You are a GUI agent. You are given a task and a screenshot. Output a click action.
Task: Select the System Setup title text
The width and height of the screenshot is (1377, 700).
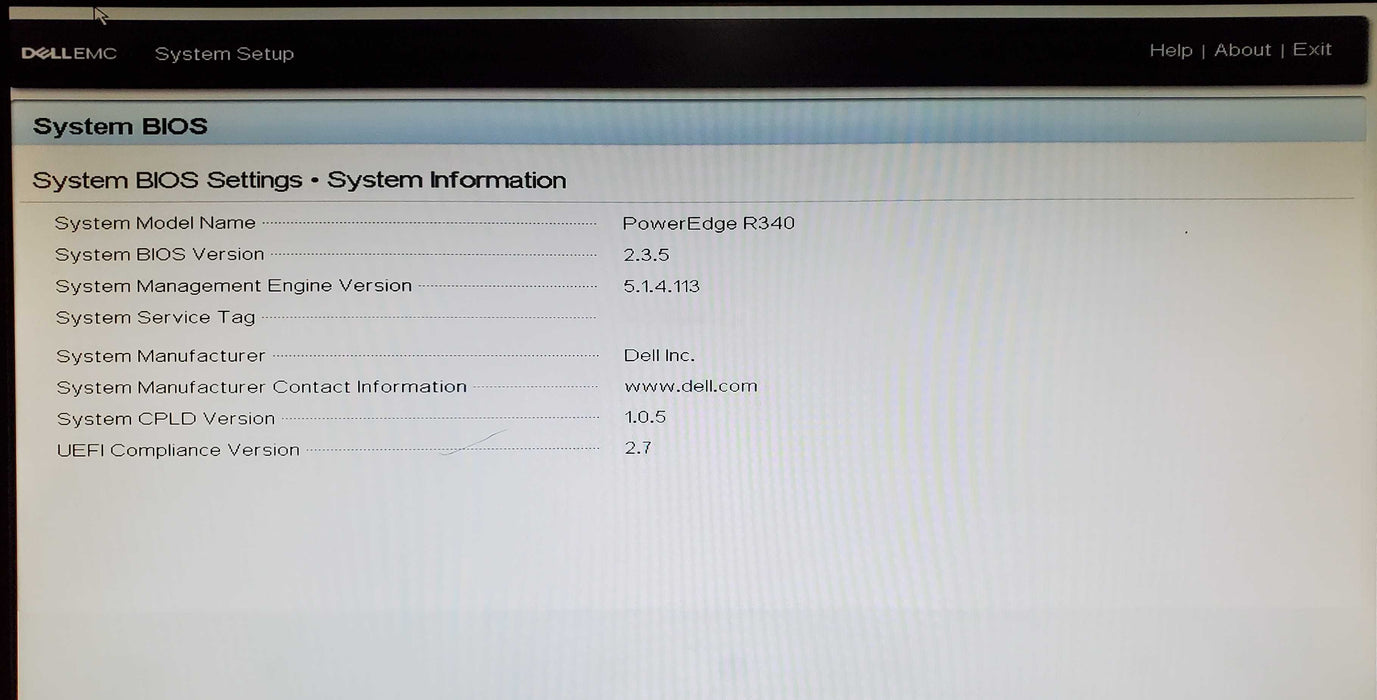[224, 54]
